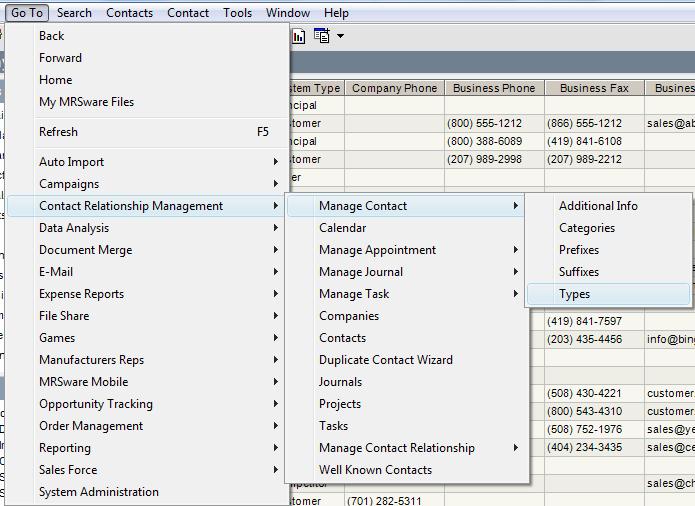Viewport: 695px width, 506px height.
Task: Open the Help menu
Action: coord(336,13)
